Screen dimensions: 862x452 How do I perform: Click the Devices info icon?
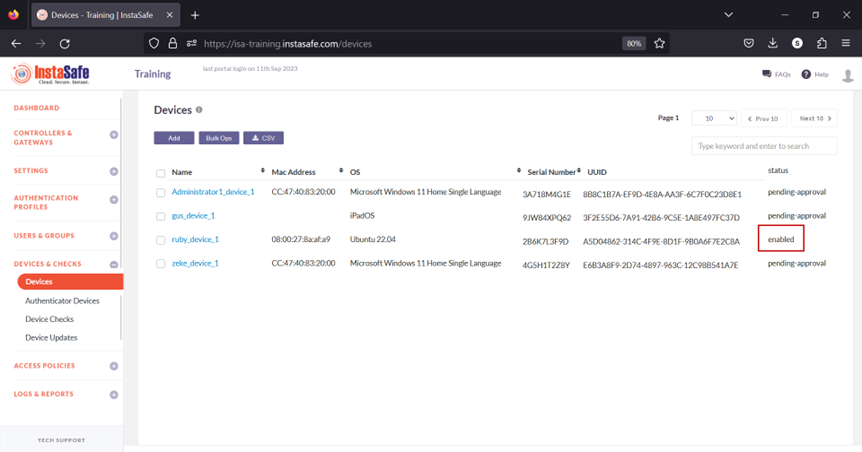(x=199, y=110)
